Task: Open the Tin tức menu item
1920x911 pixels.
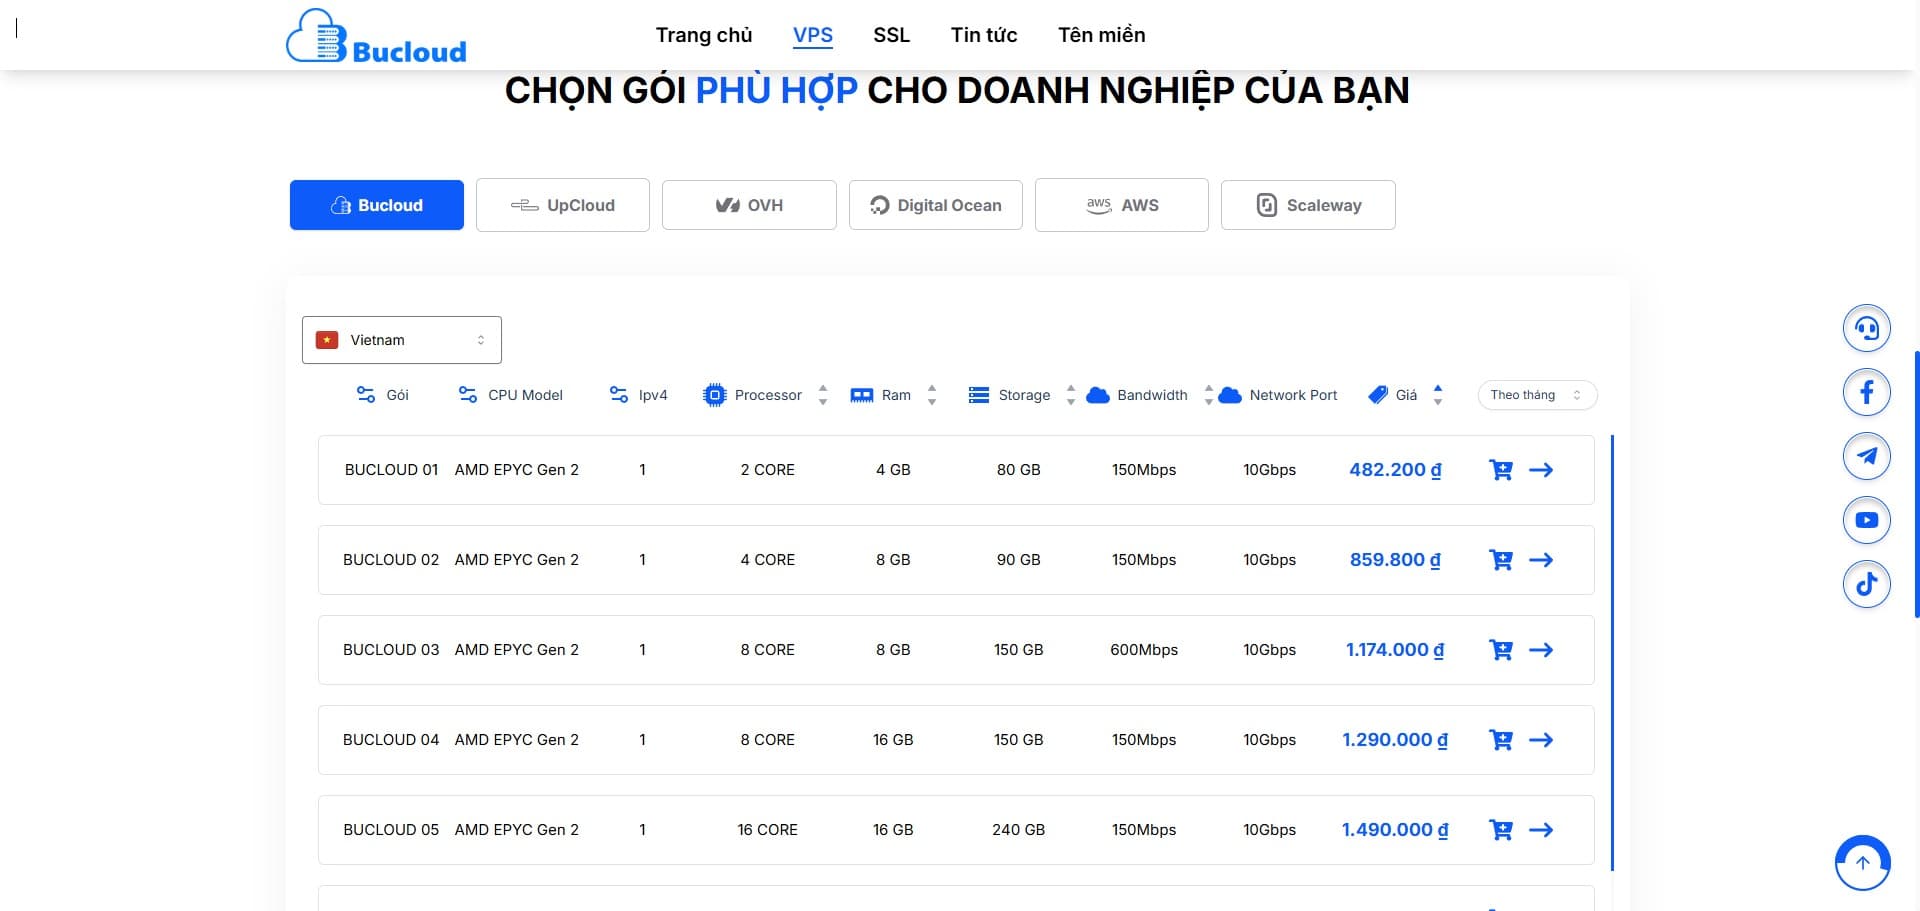Action: coord(984,34)
